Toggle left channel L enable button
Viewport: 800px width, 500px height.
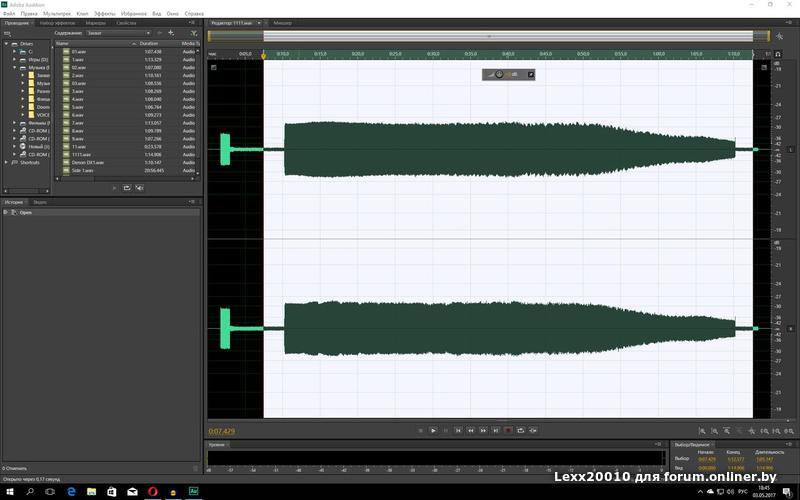coord(789,150)
